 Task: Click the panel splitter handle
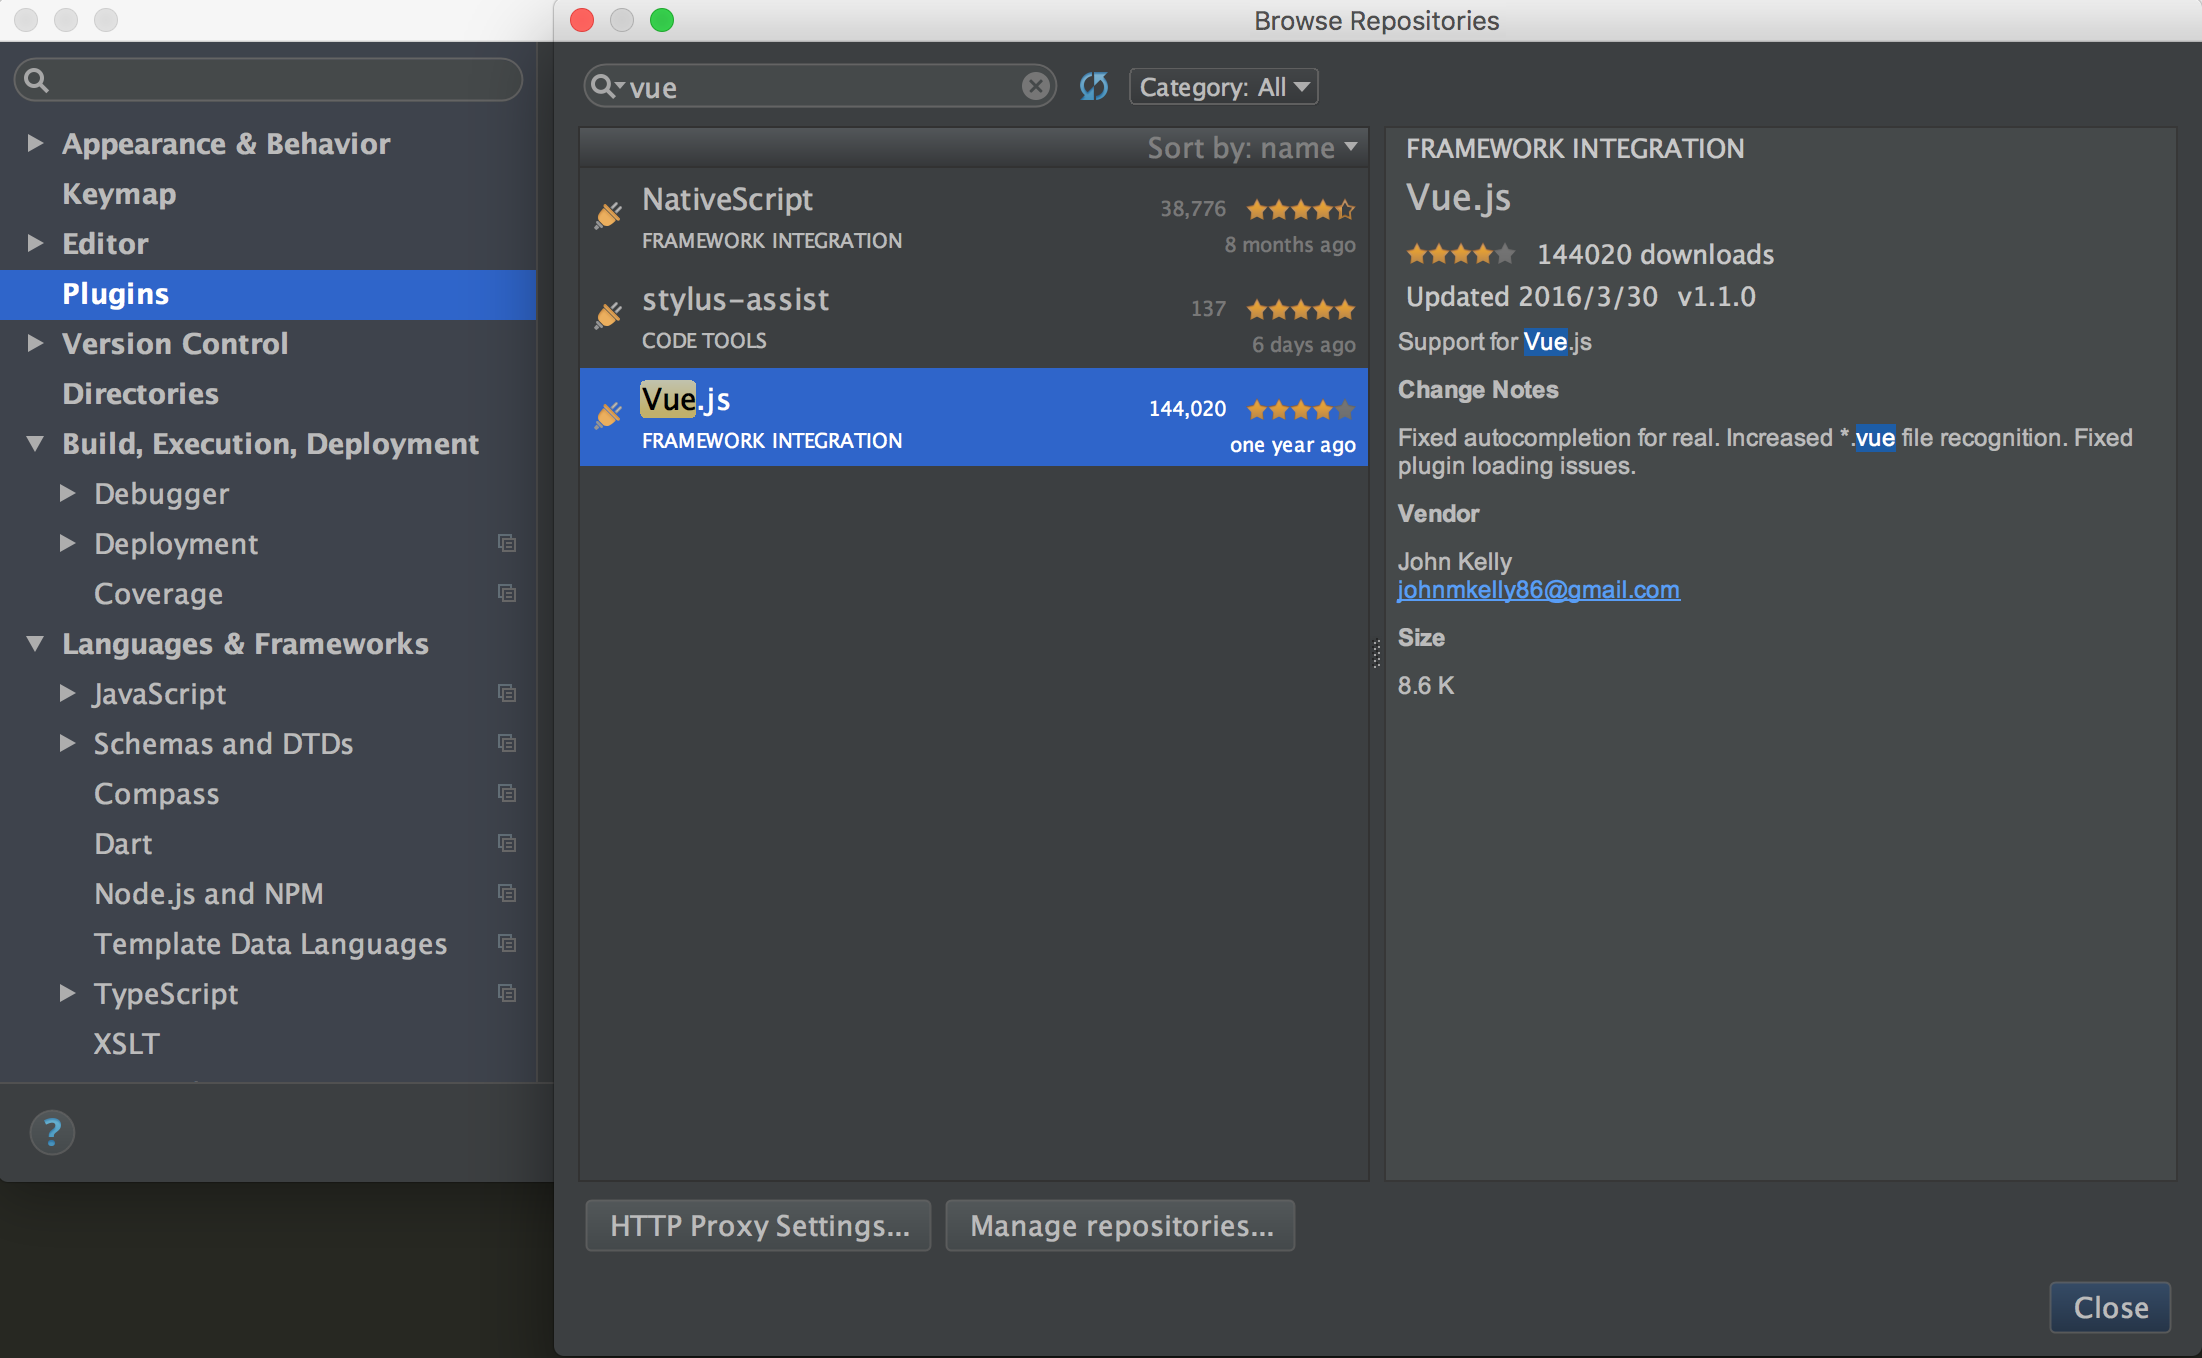1376,654
